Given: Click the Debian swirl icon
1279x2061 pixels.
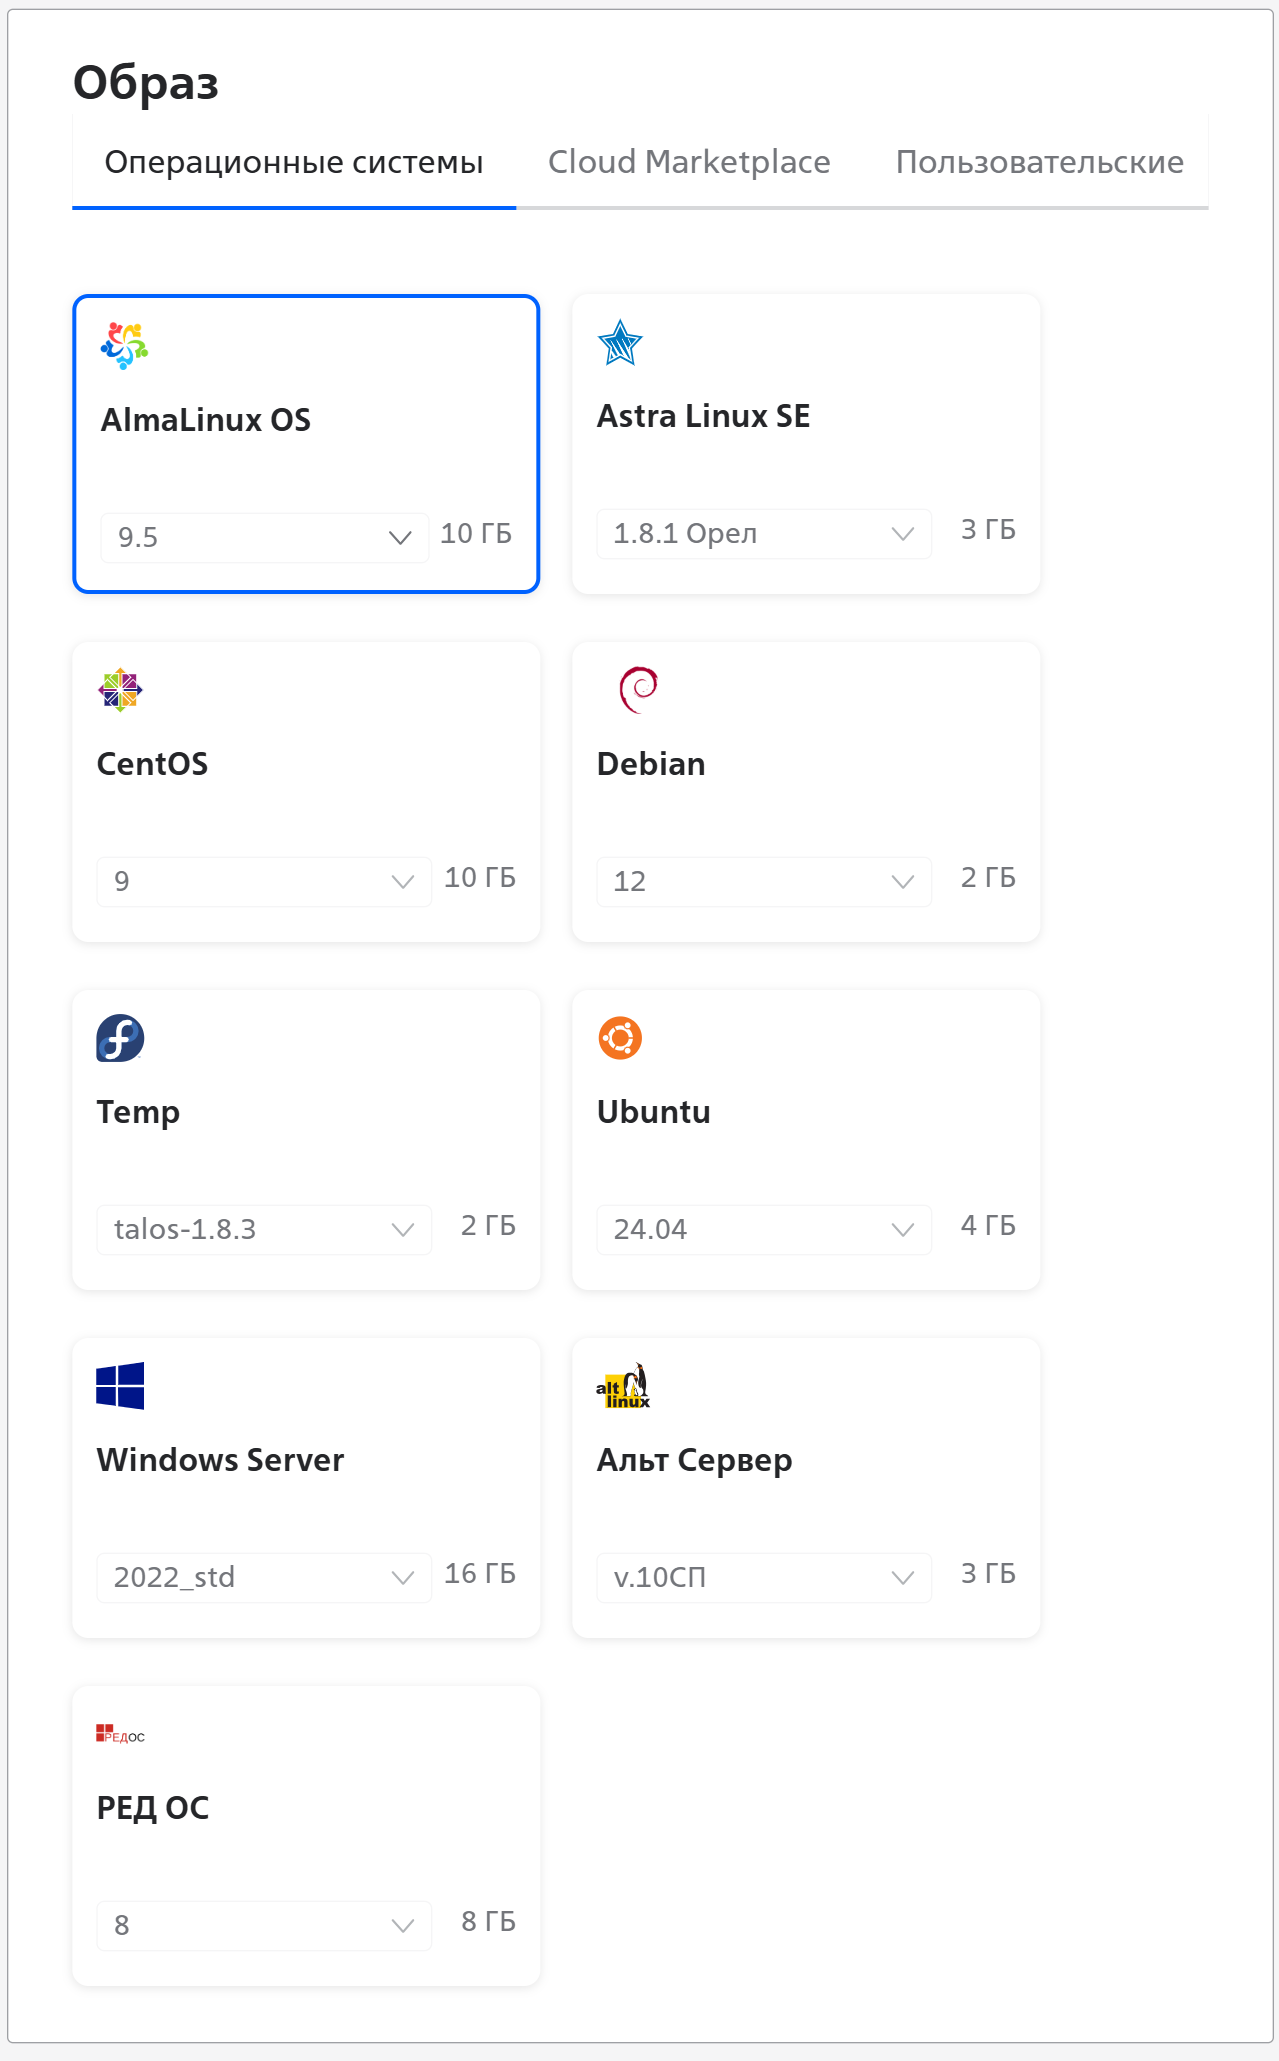Looking at the screenshot, I should tap(638, 690).
